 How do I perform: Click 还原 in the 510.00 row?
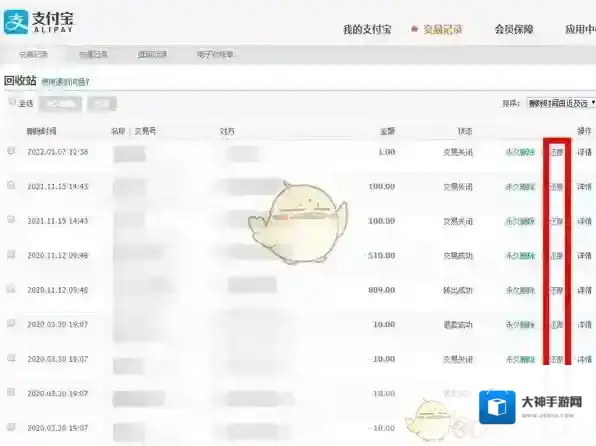click(556, 256)
